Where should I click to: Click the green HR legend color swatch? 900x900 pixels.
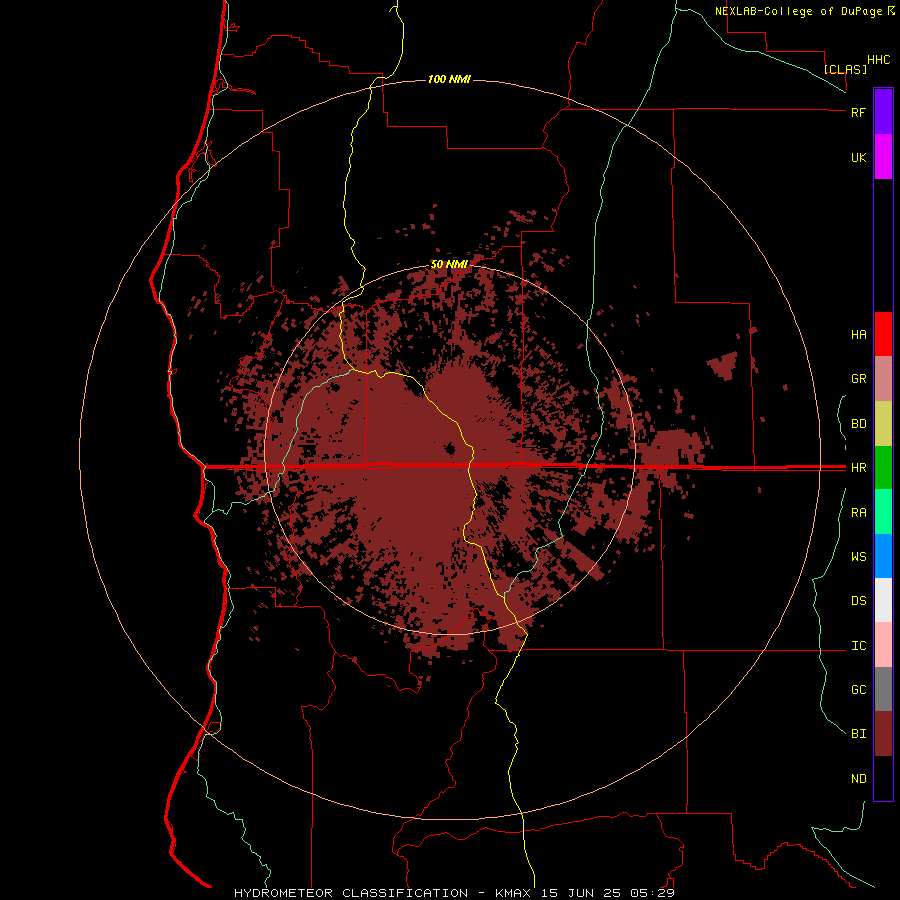click(x=883, y=467)
